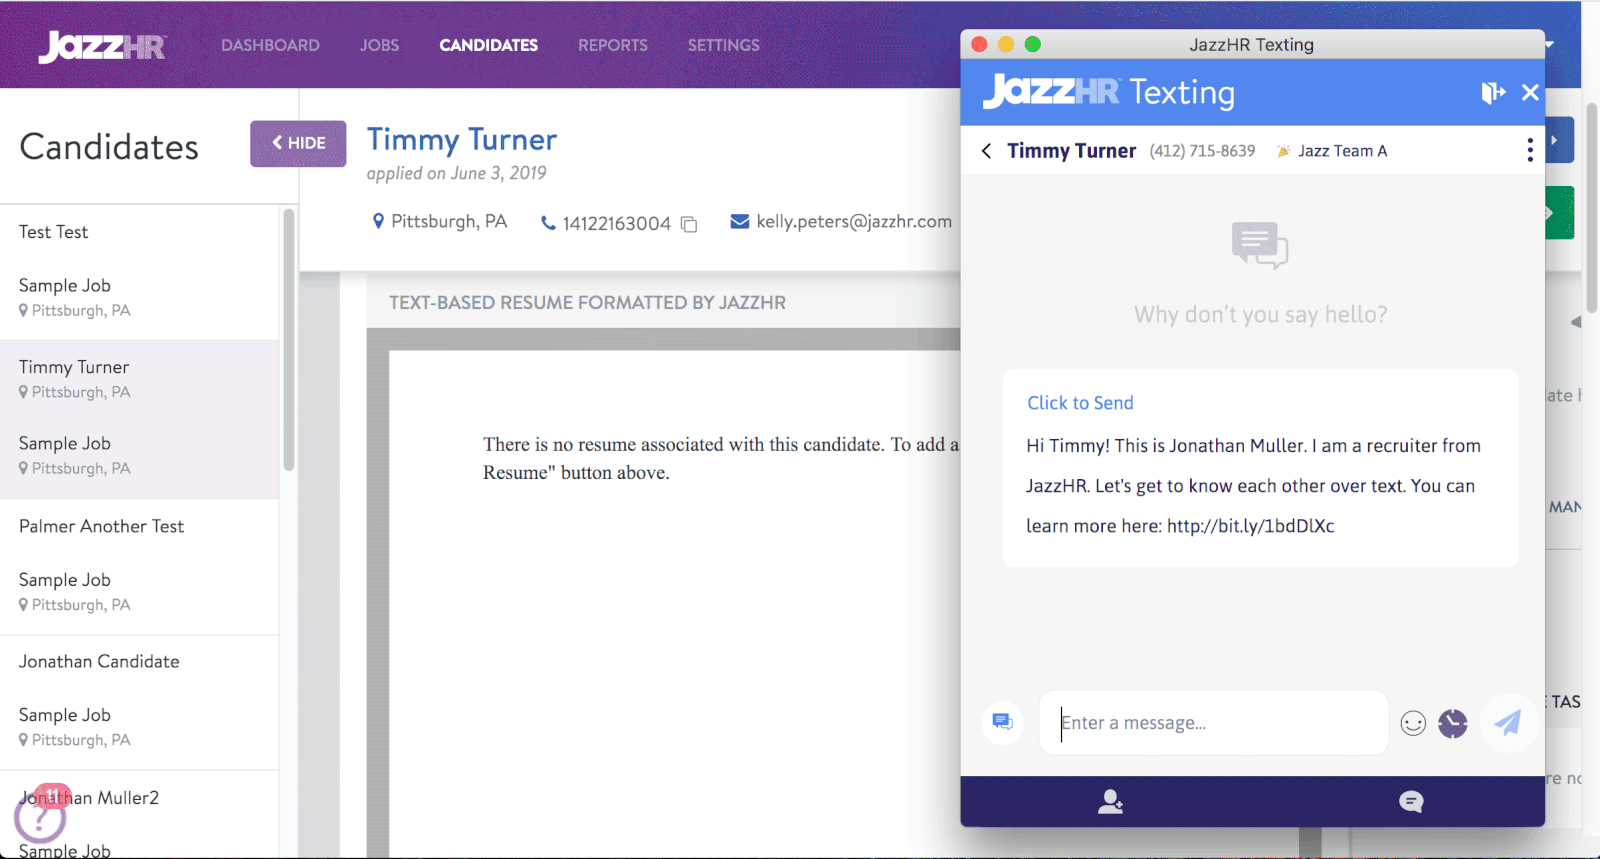The image size is (1600, 859).
Task: Collapse candidate list with HIDE button
Action: pyautogui.click(x=298, y=143)
